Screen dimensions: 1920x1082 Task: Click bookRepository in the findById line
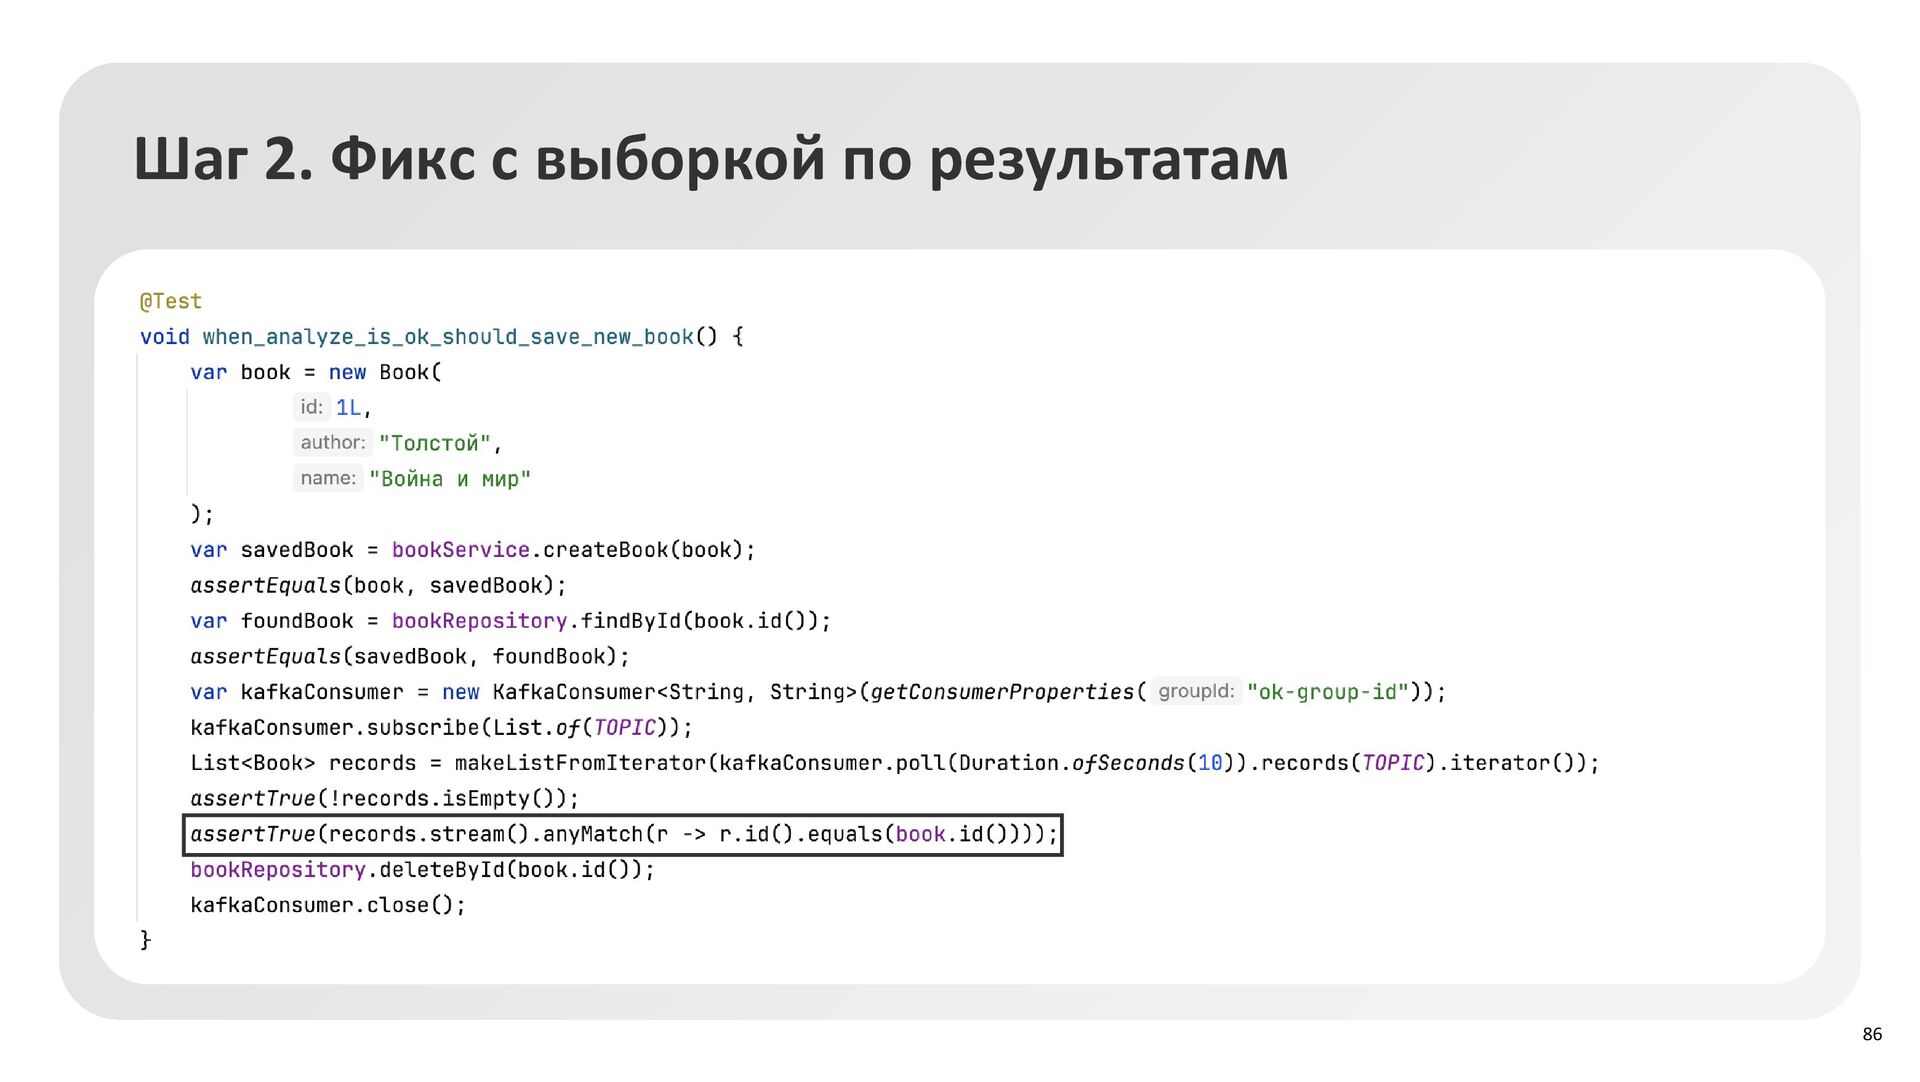point(479,621)
